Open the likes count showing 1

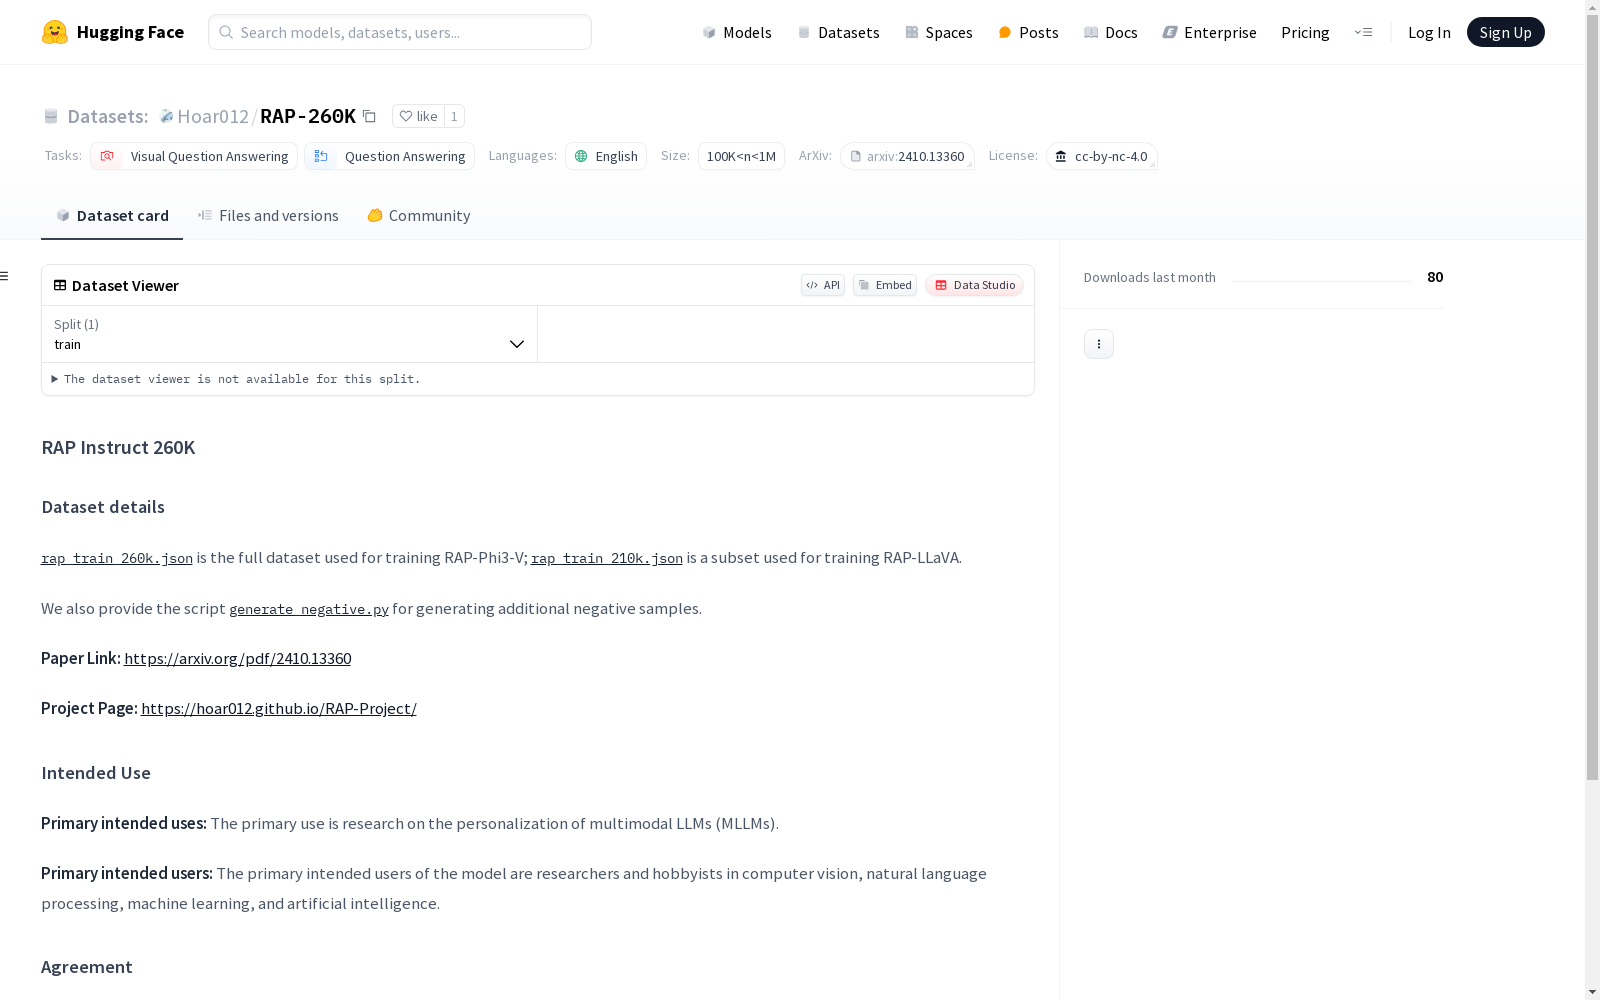tap(454, 116)
